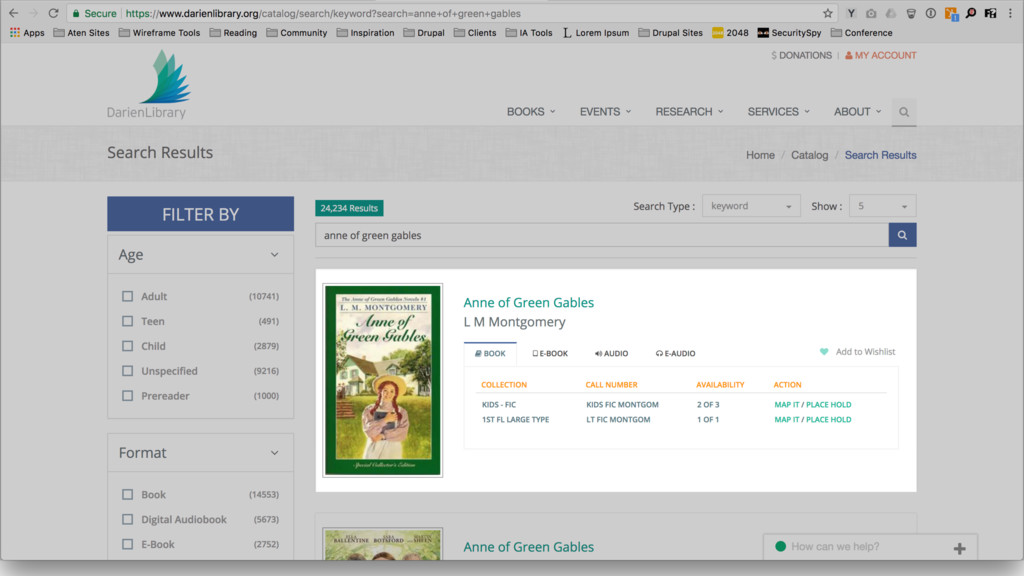
Task: Collapse the Format filter section
Action: click(274, 453)
